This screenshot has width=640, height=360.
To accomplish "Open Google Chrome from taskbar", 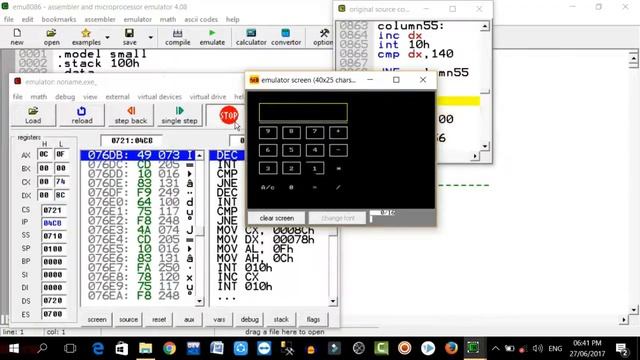I will (x=169, y=348).
